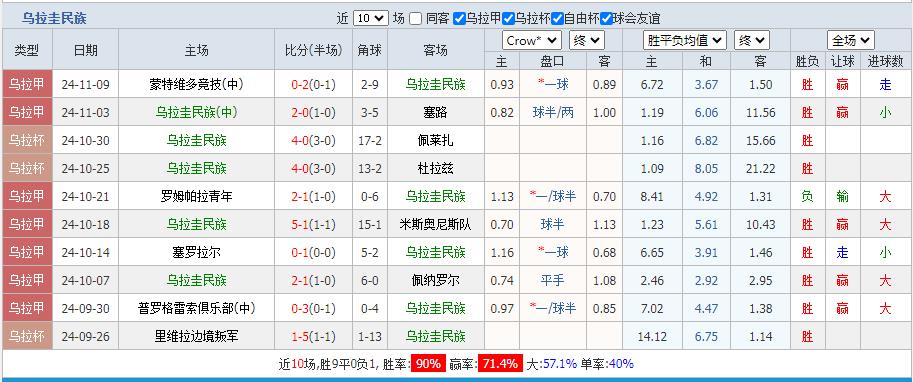Image resolution: width=913 pixels, height=382 pixels.
Task: Click the 盘口 column header
Action: click(553, 61)
